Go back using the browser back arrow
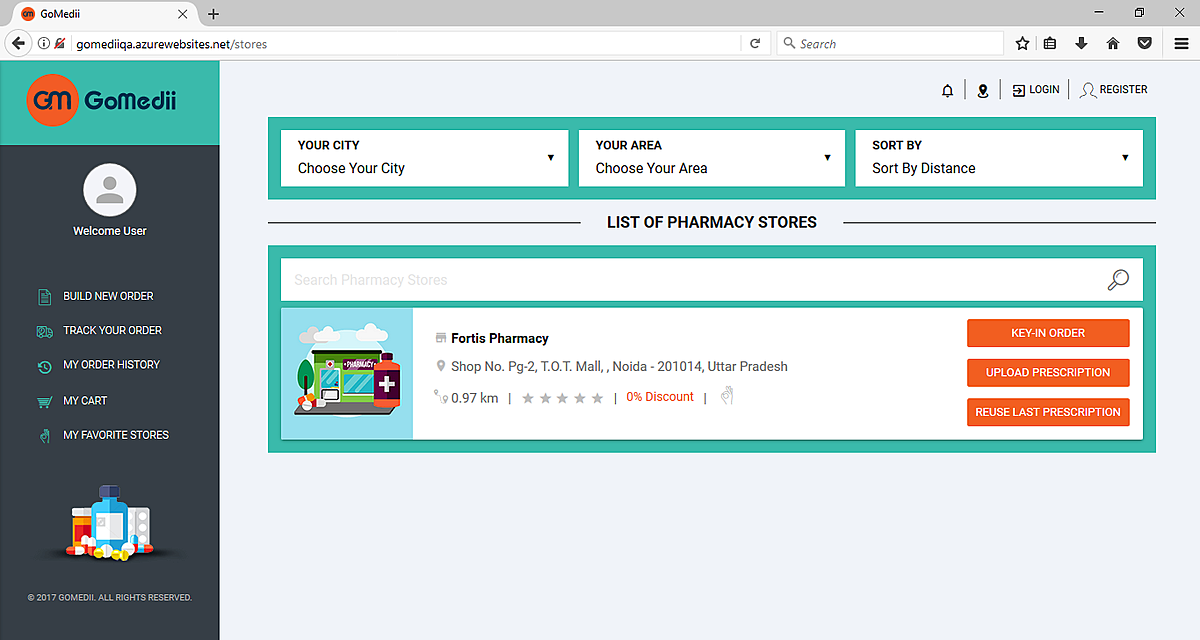Screen dimensions: 1200x640 pos(18,43)
